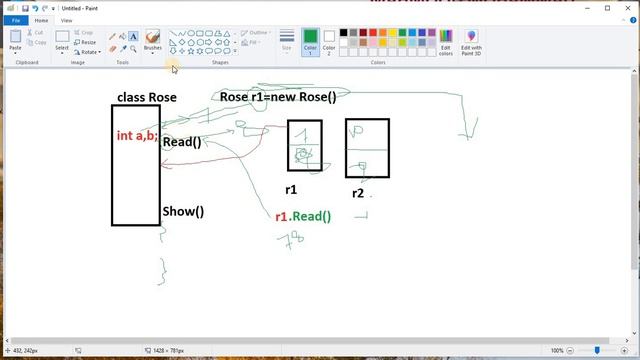Switch to the Home tab

41,20
